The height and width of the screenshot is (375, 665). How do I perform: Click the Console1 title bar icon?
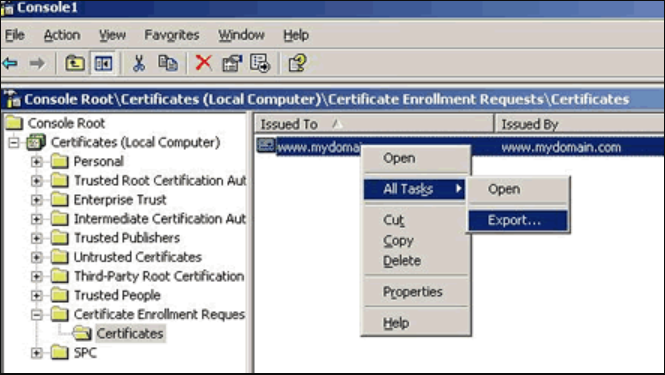[x=7, y=8]
